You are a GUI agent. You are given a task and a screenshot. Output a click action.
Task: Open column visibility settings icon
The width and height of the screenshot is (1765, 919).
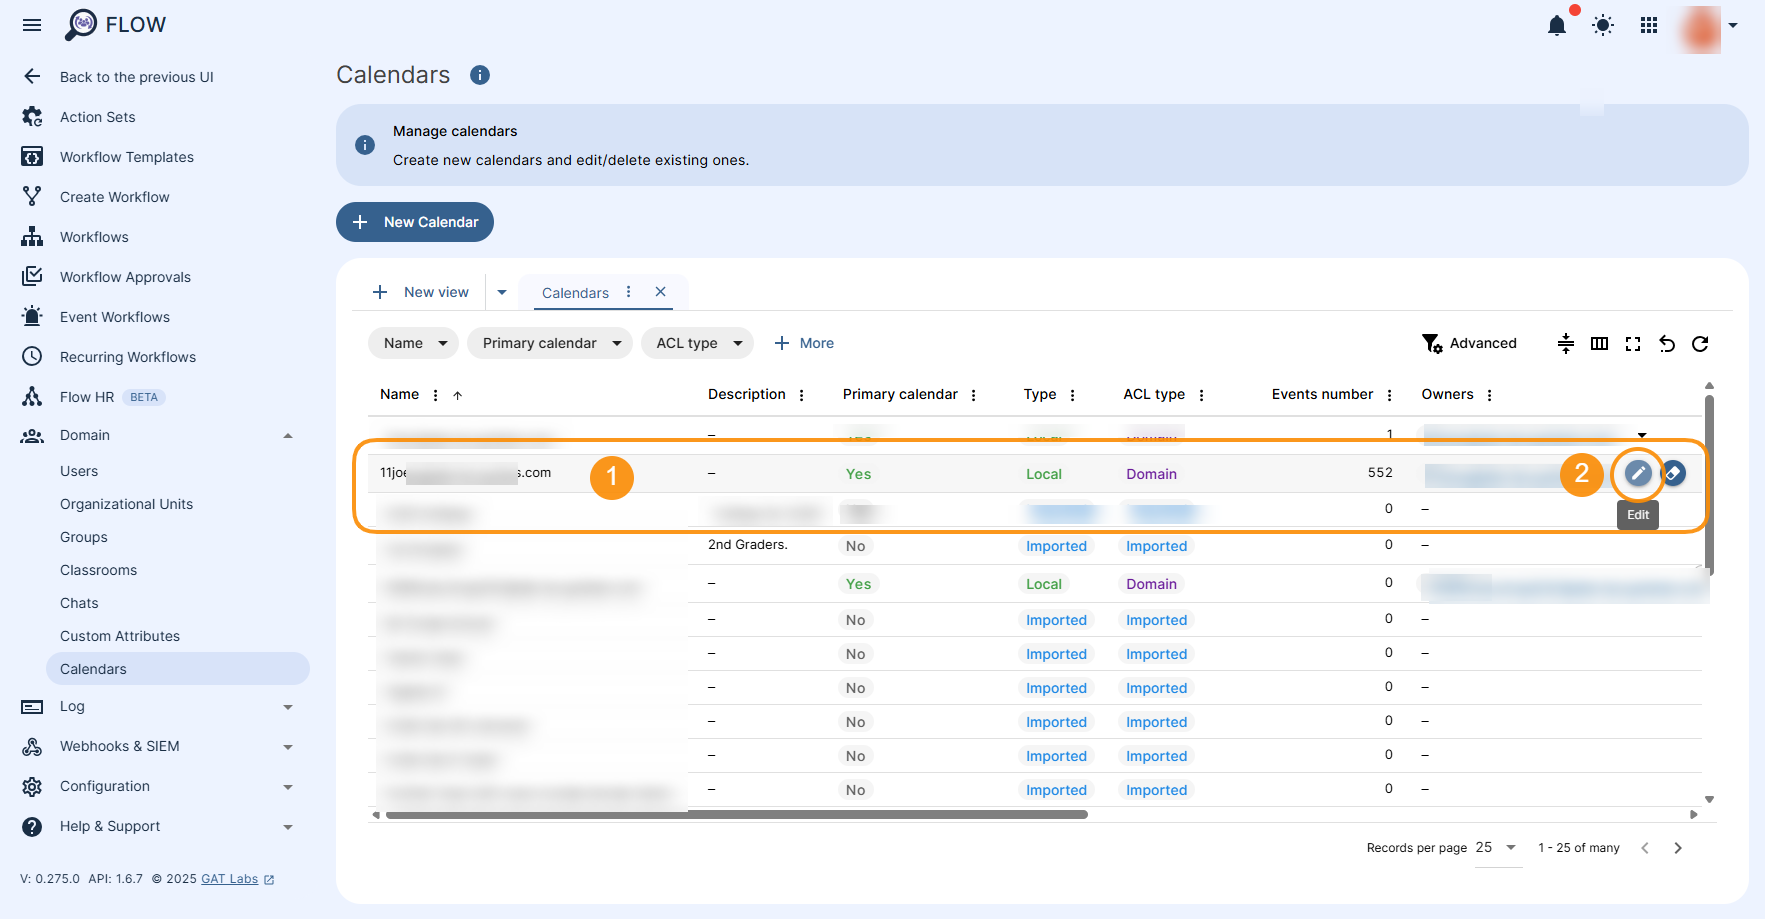1599,343
